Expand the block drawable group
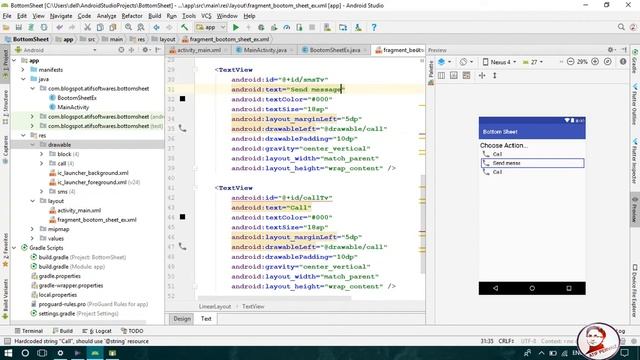This screenshot has height=360, width=640. pos(42,154)
